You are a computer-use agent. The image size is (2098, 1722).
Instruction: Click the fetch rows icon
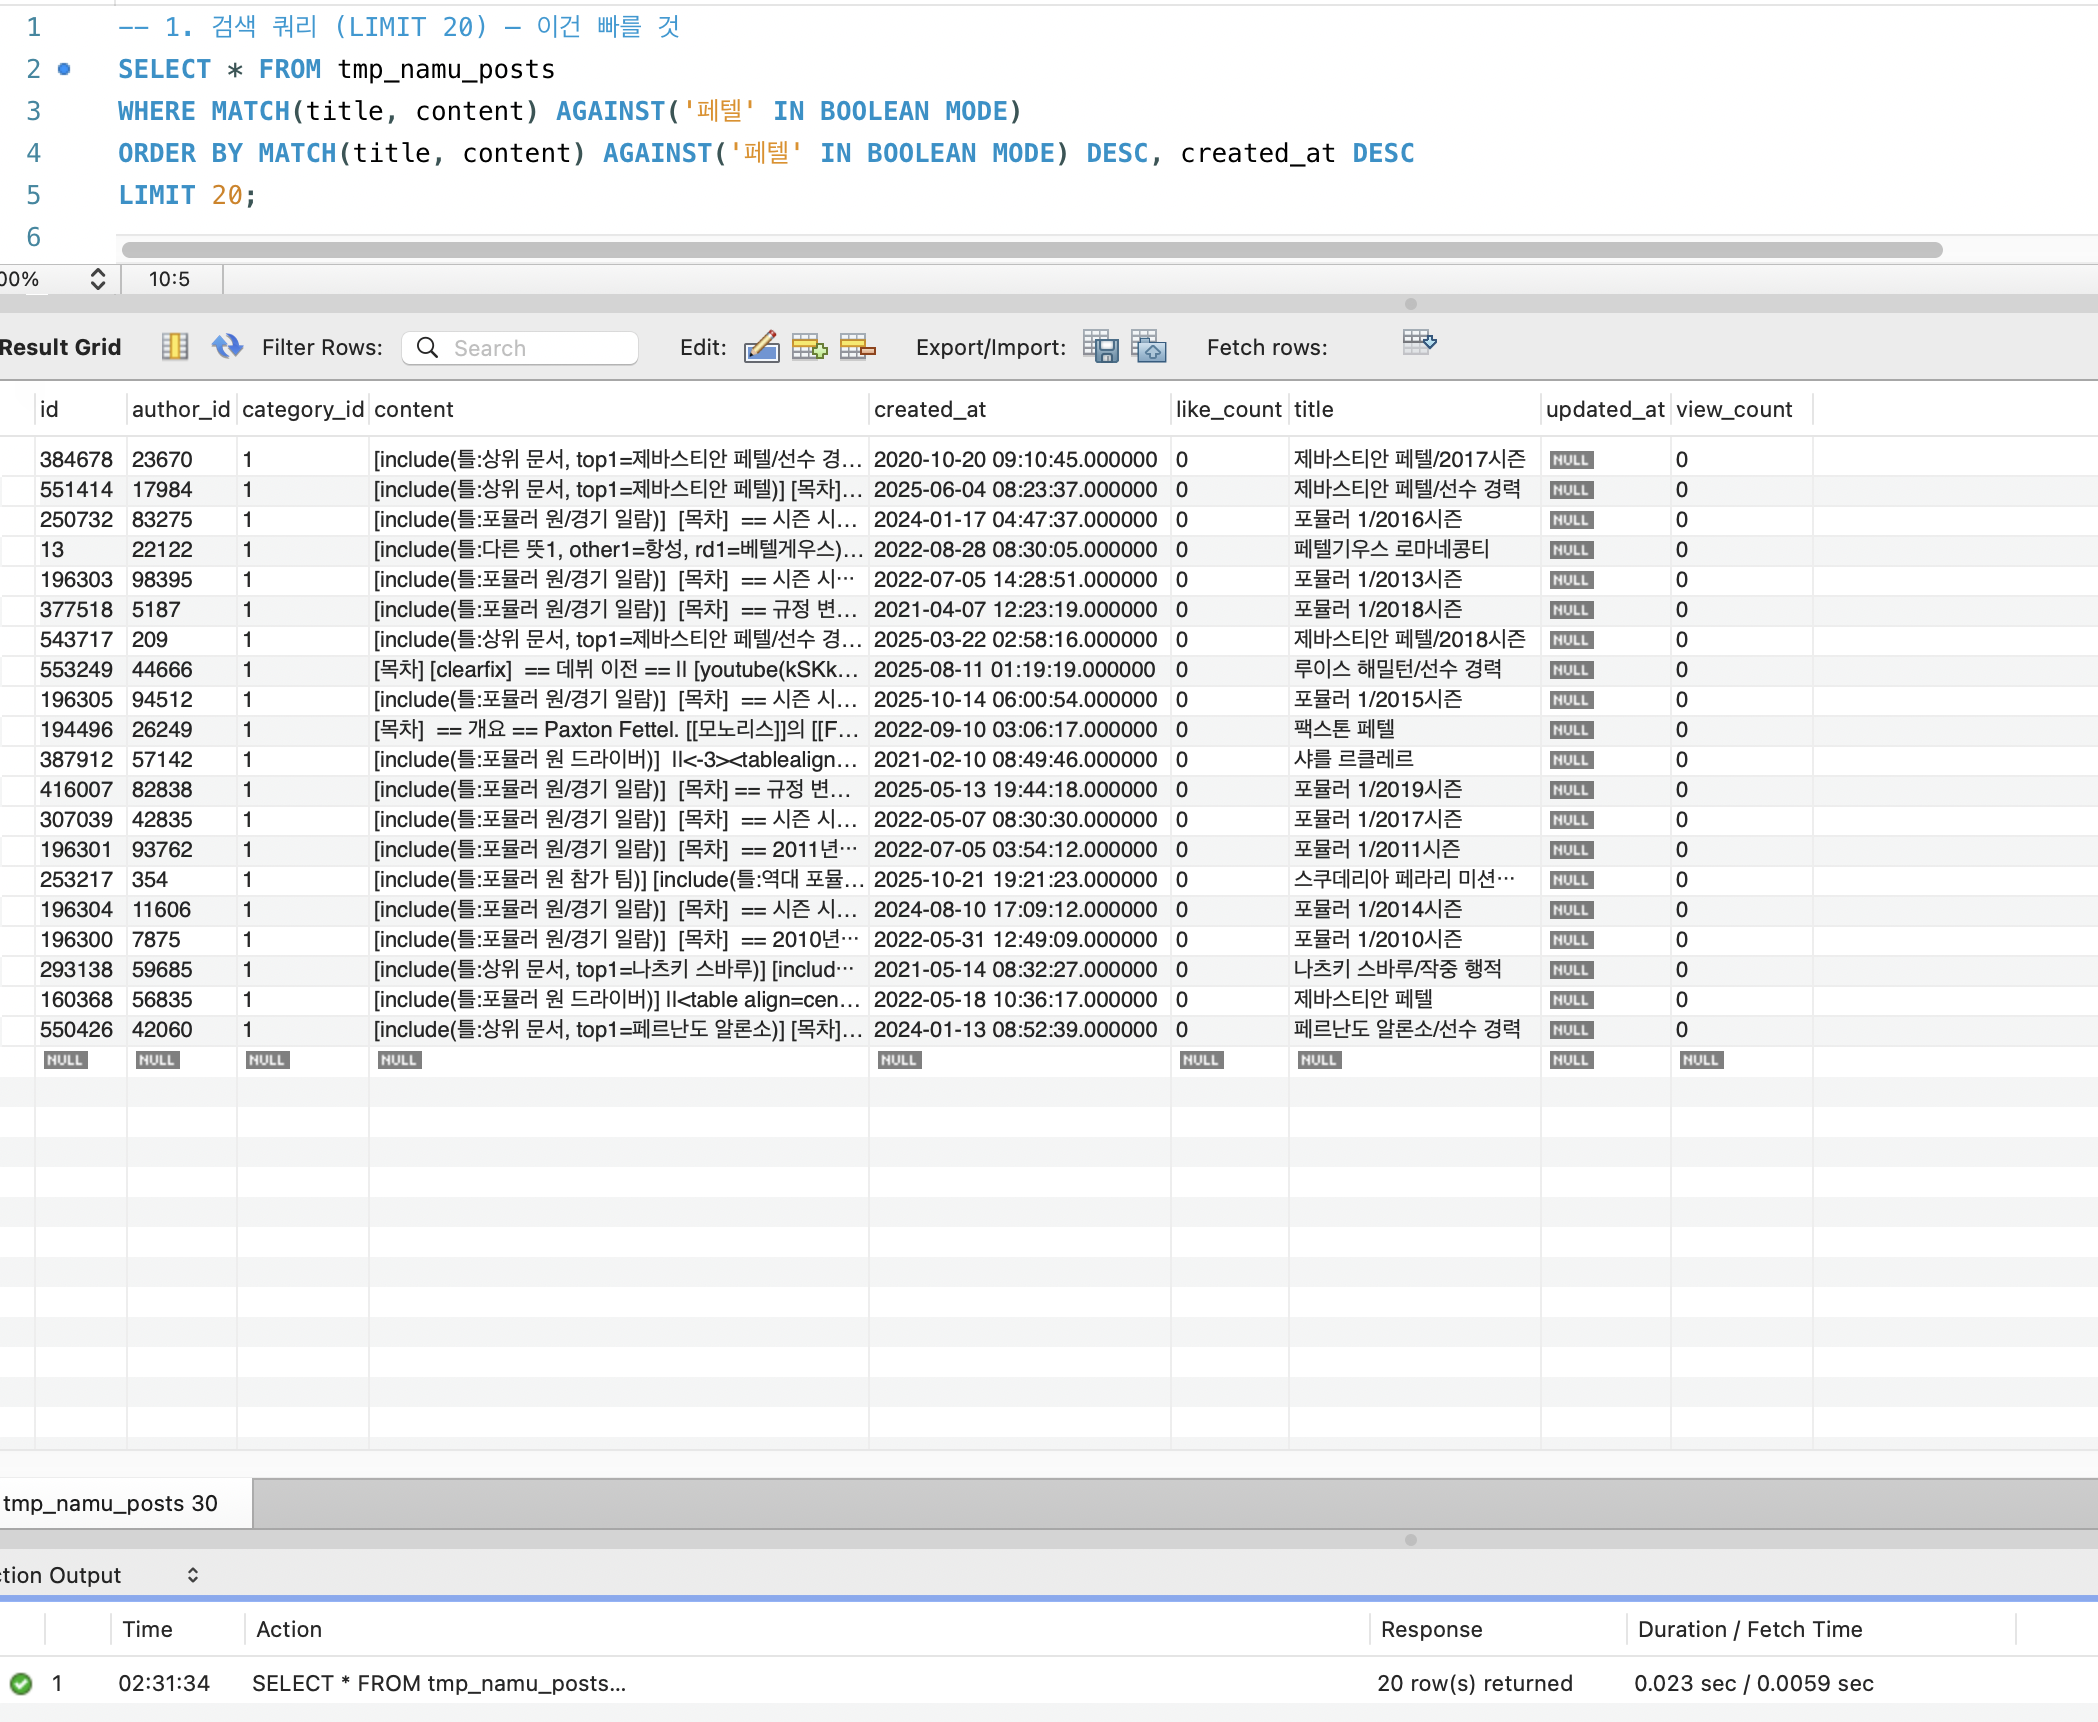click(1419, 343)
